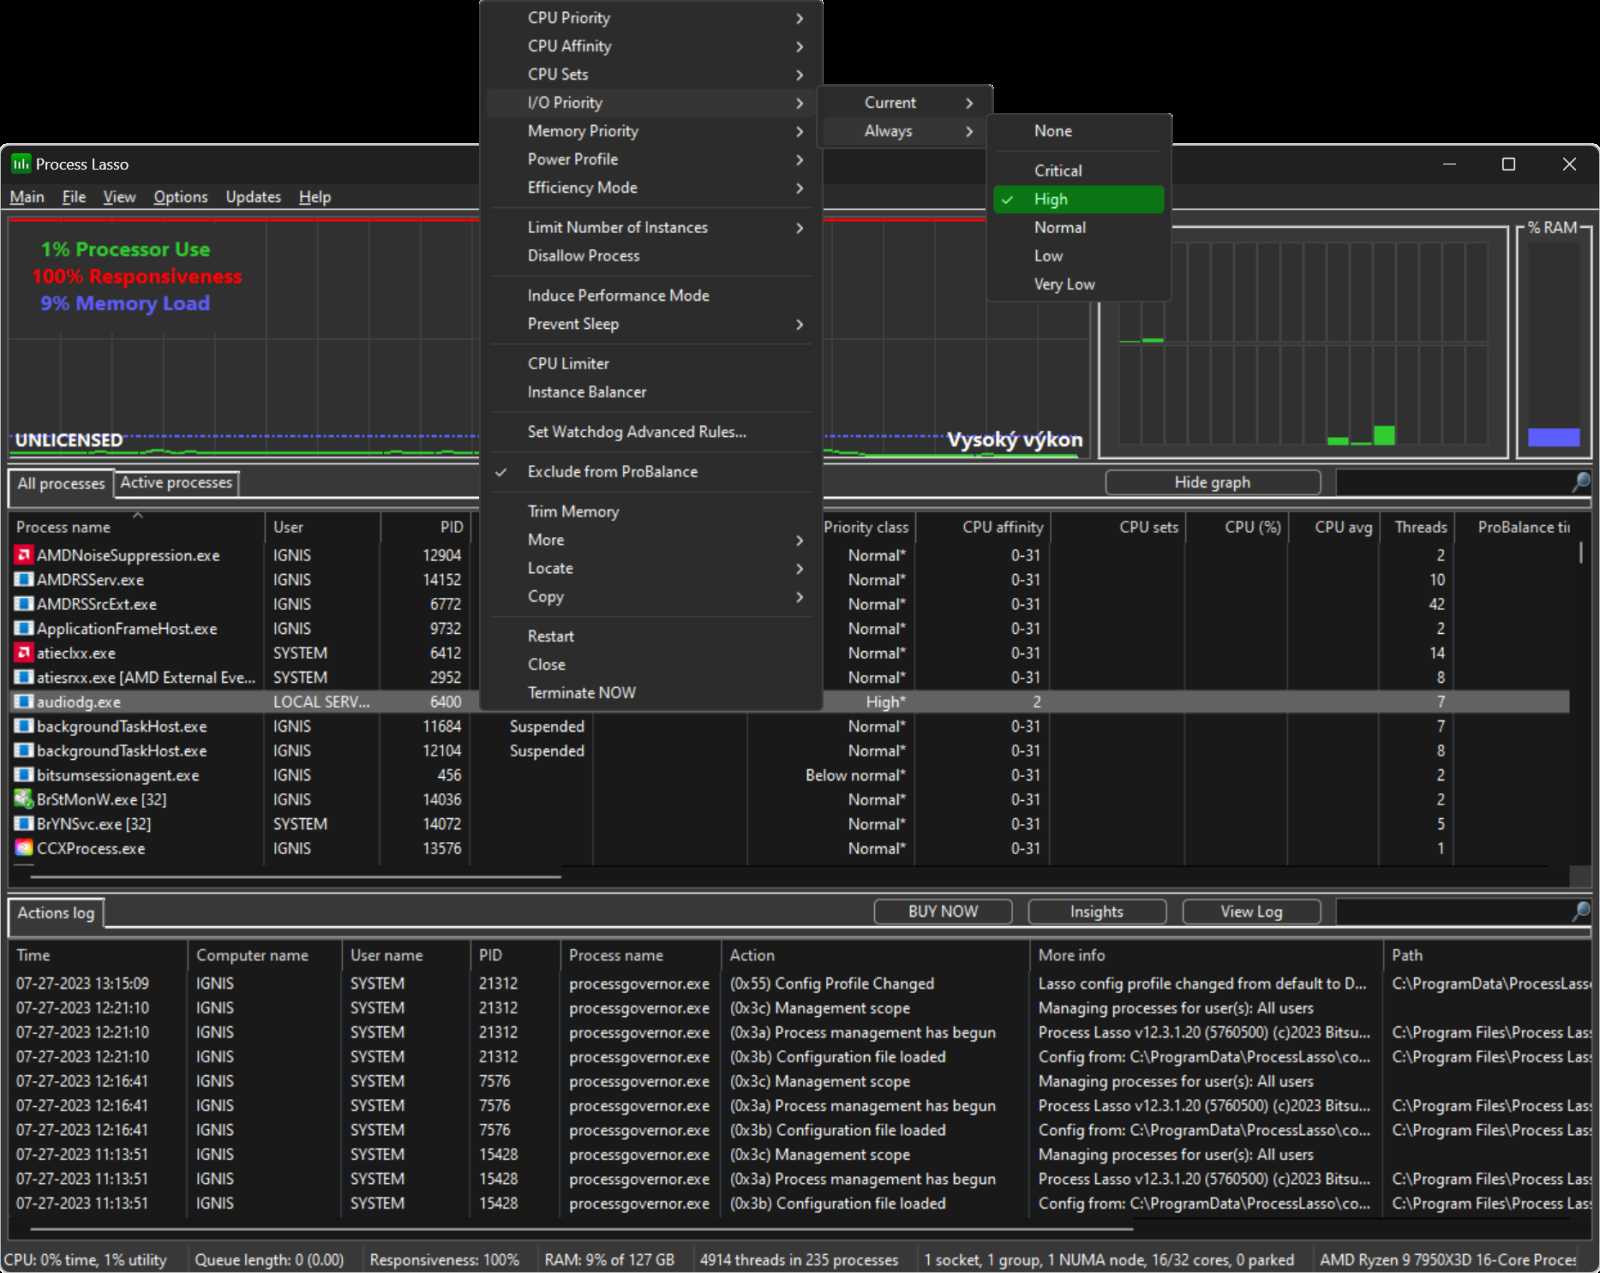Click actions log horizontal scrollbar
This screenshot has height=1273, width=1600.
581,1228
